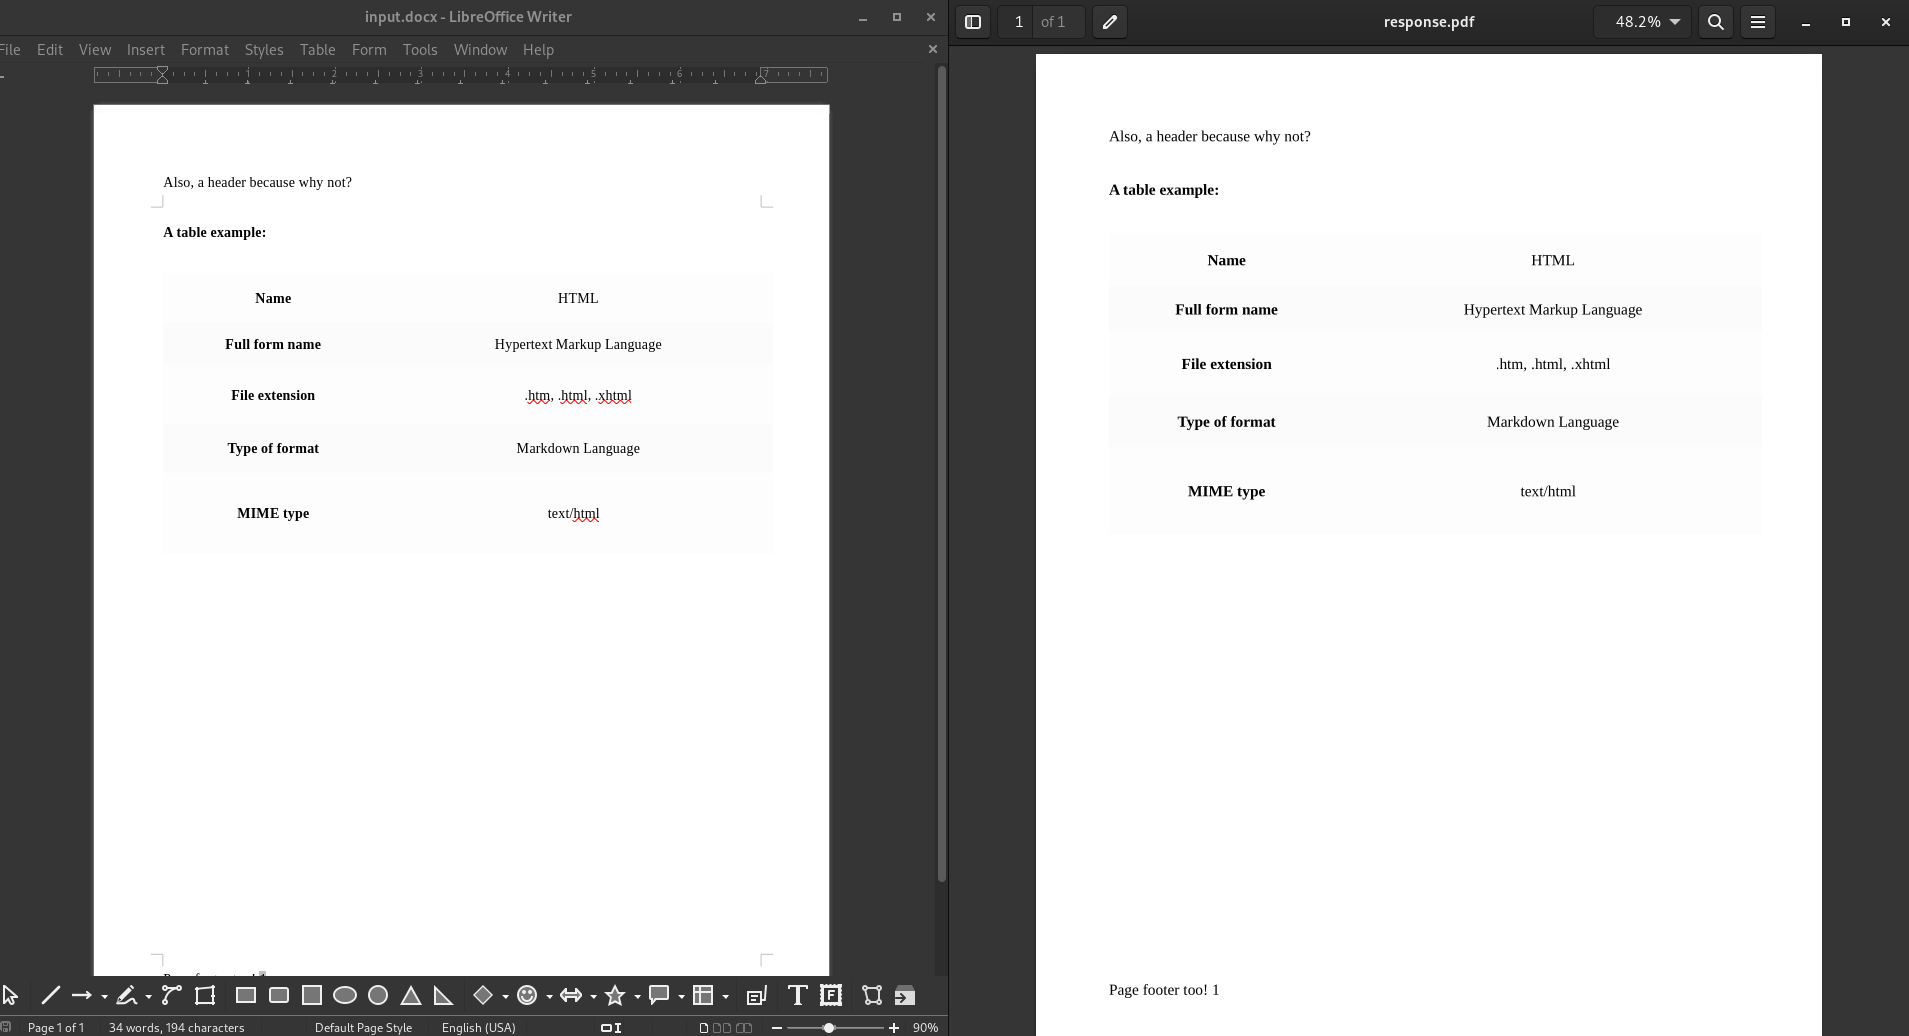The width and height of the screenshot is (1909, 1036).
Task: Open the Format menu
Action: [x=205, y=49]
